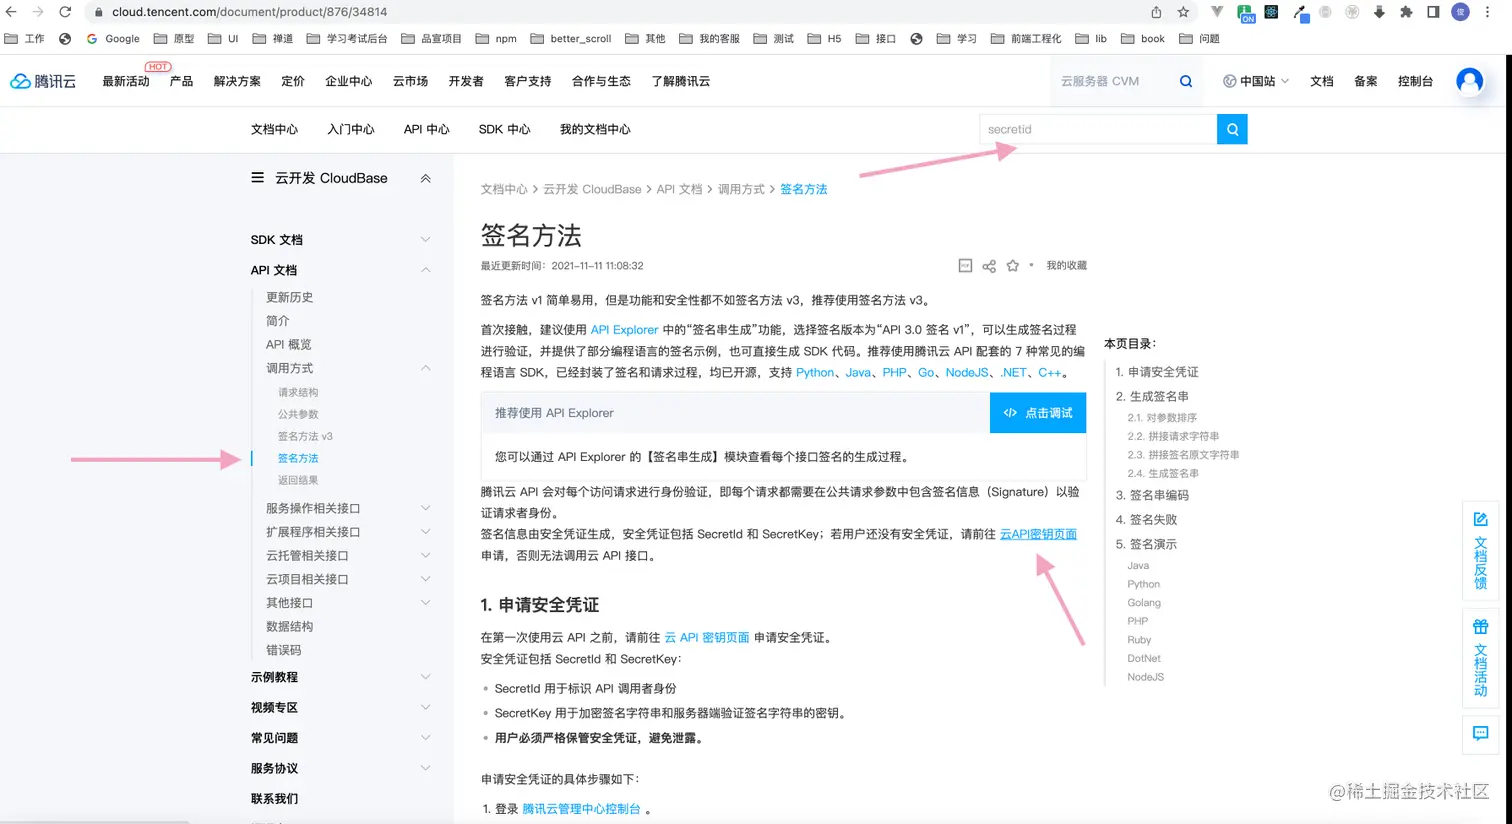Image resolution: width=1512 pixels, height=824 pixels.
Task: Open the 中国站 region dropdown
Action: tap(1255, 81)
